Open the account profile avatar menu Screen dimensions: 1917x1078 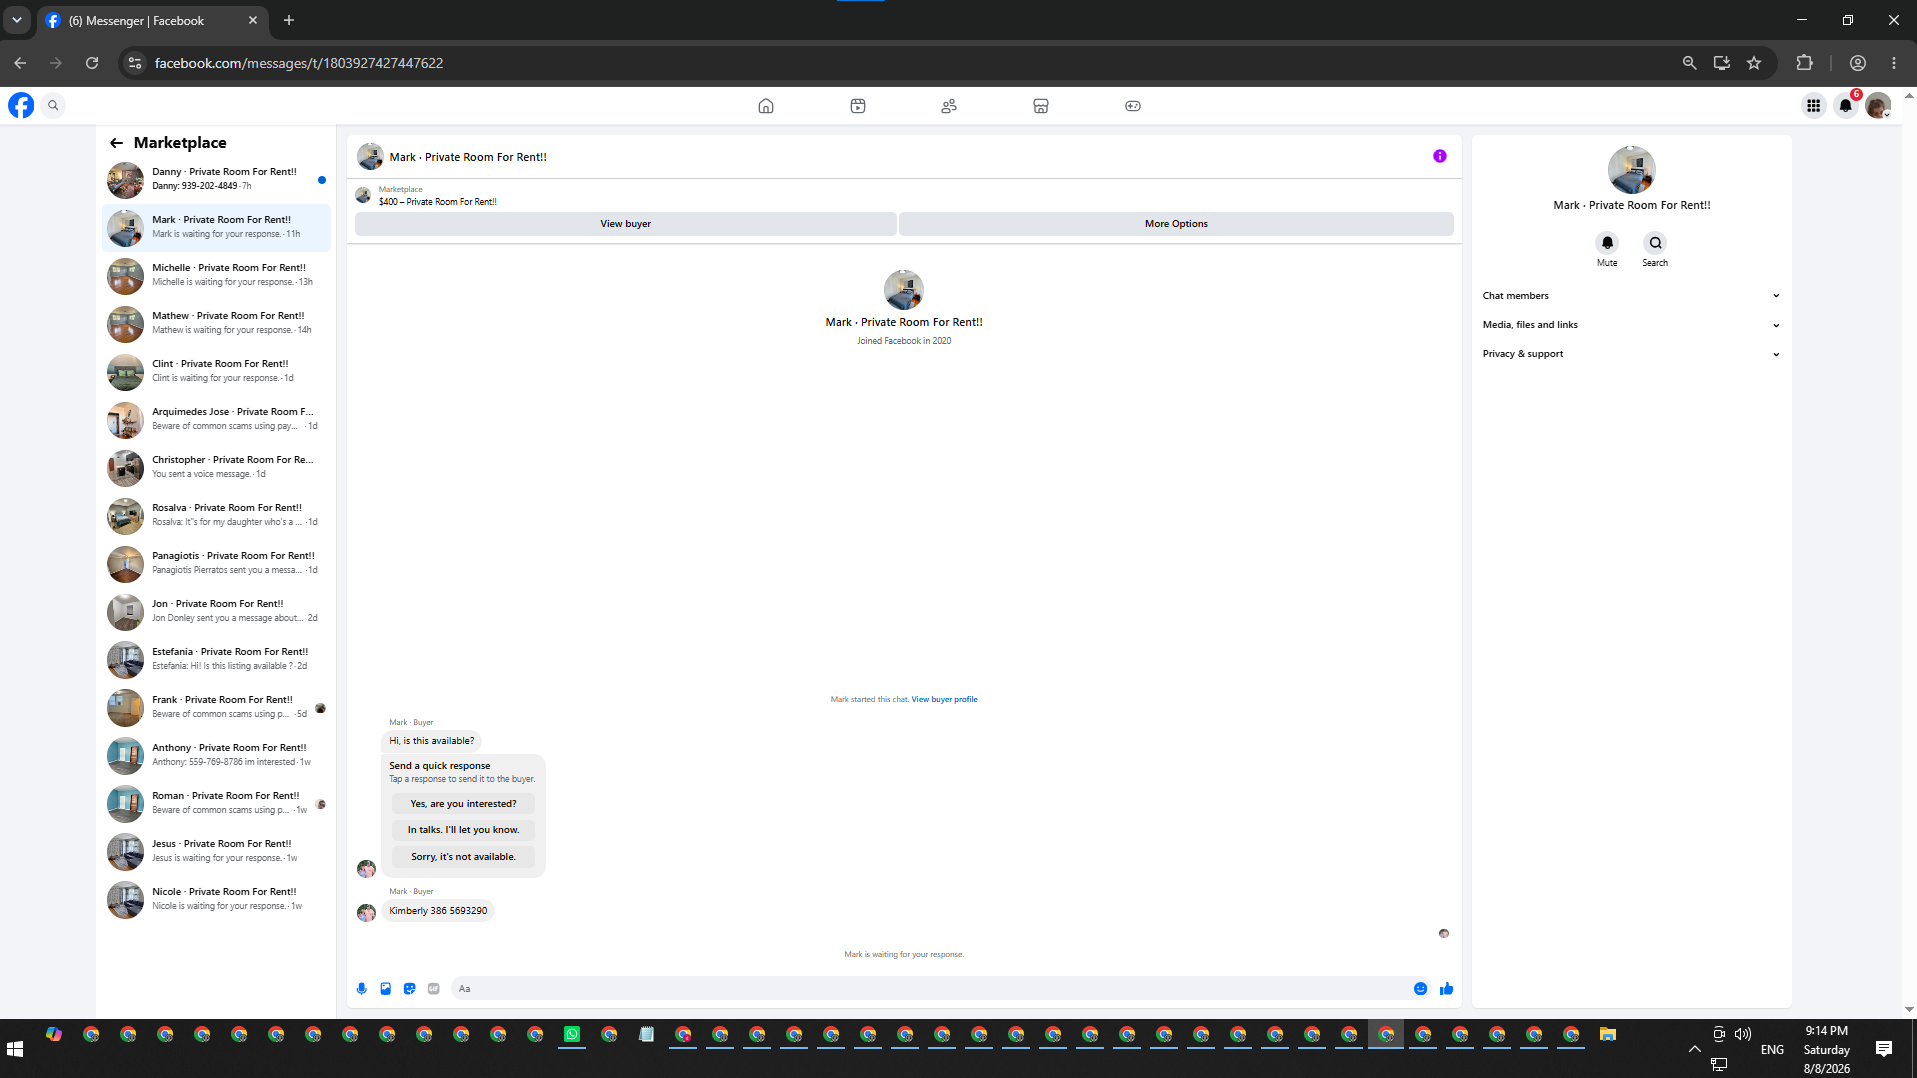click(x=1878, y=105)
